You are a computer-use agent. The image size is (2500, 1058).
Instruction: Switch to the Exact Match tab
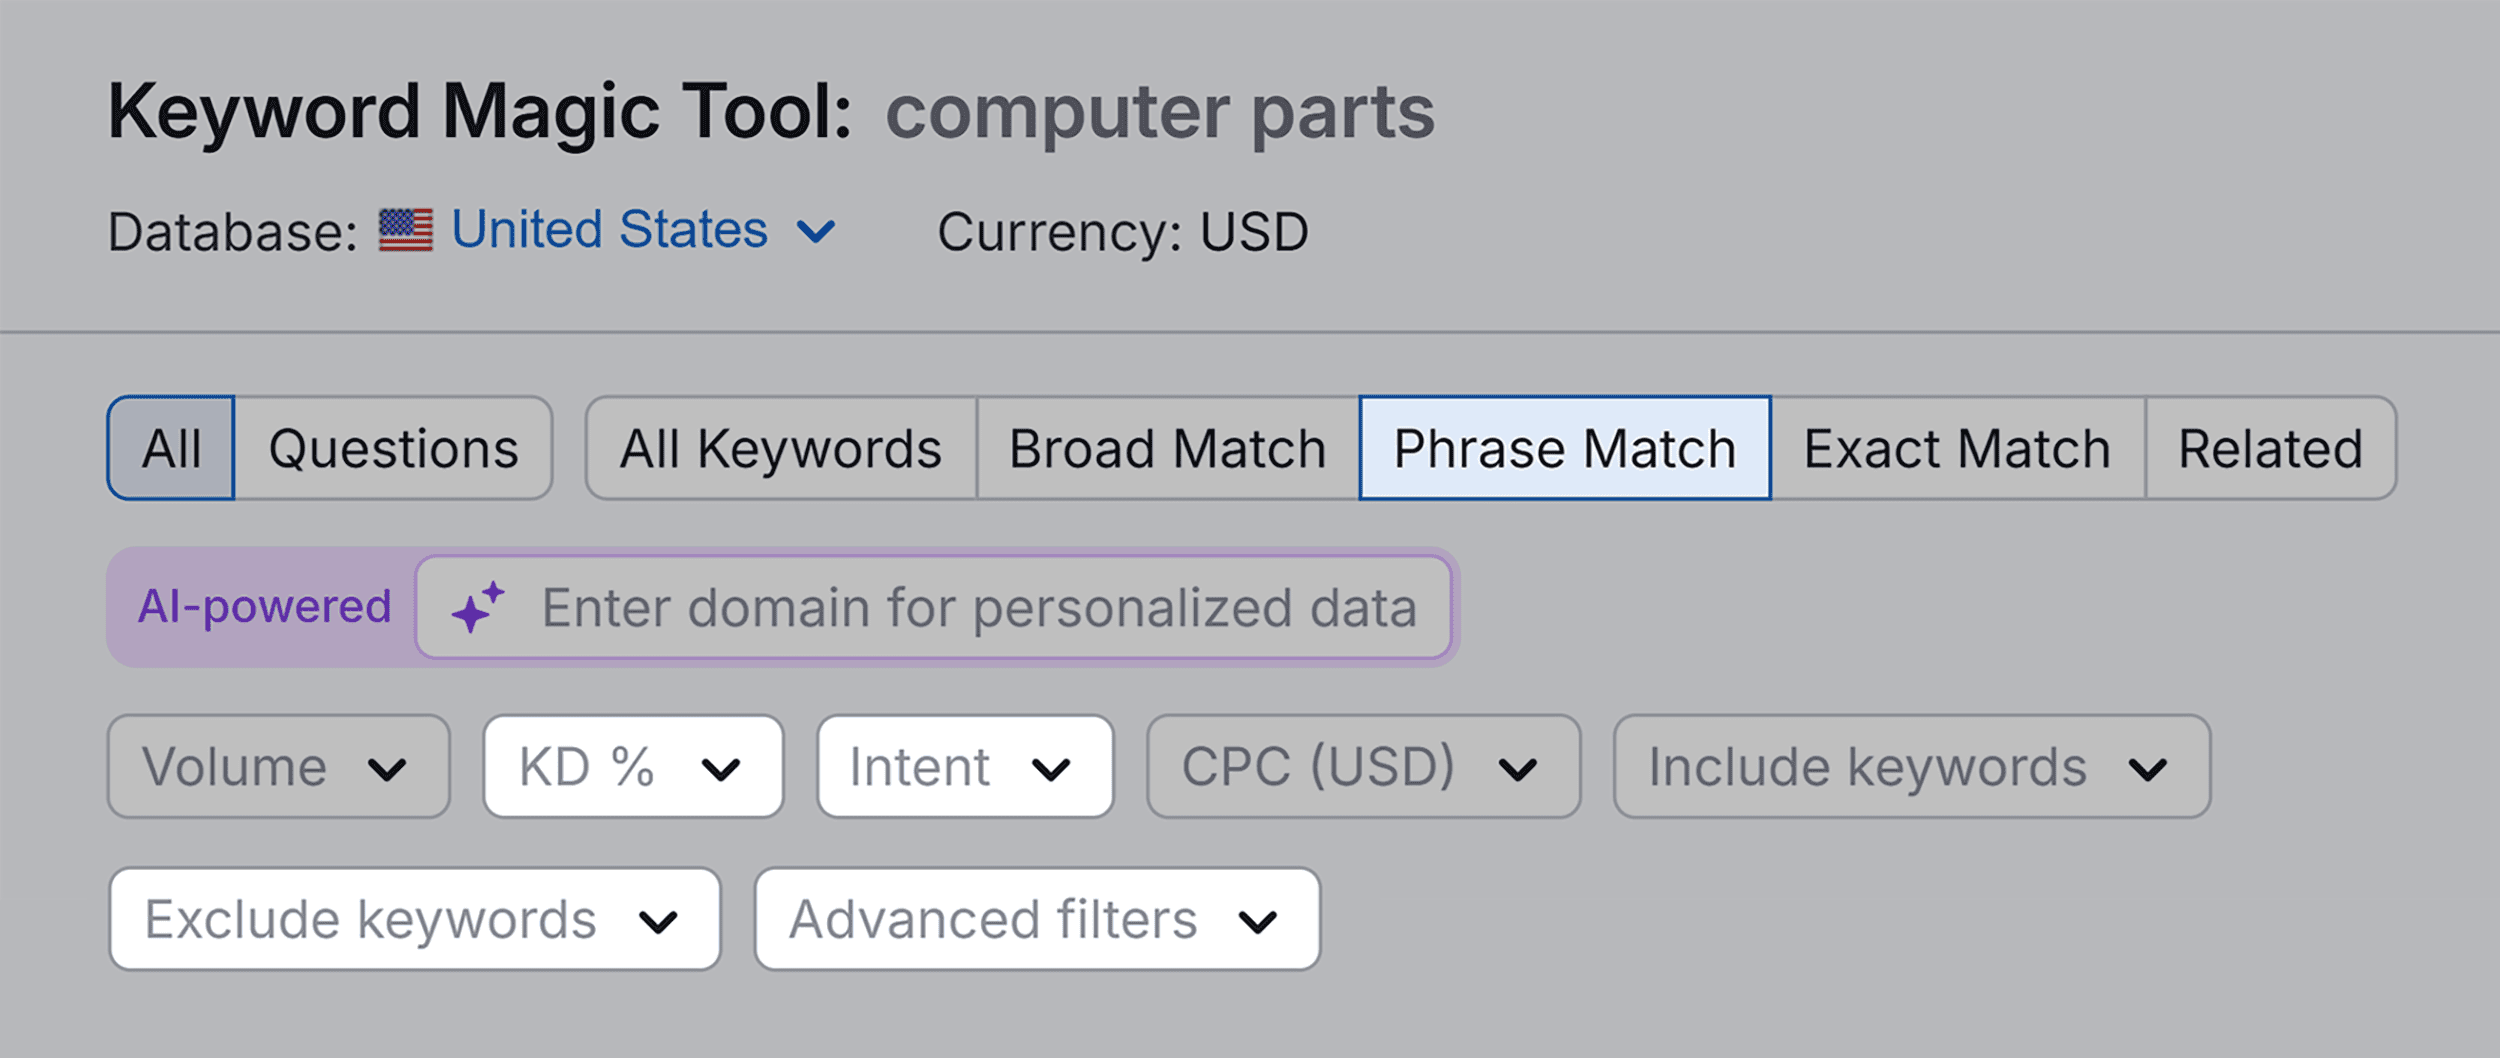tap(1956, 448)
